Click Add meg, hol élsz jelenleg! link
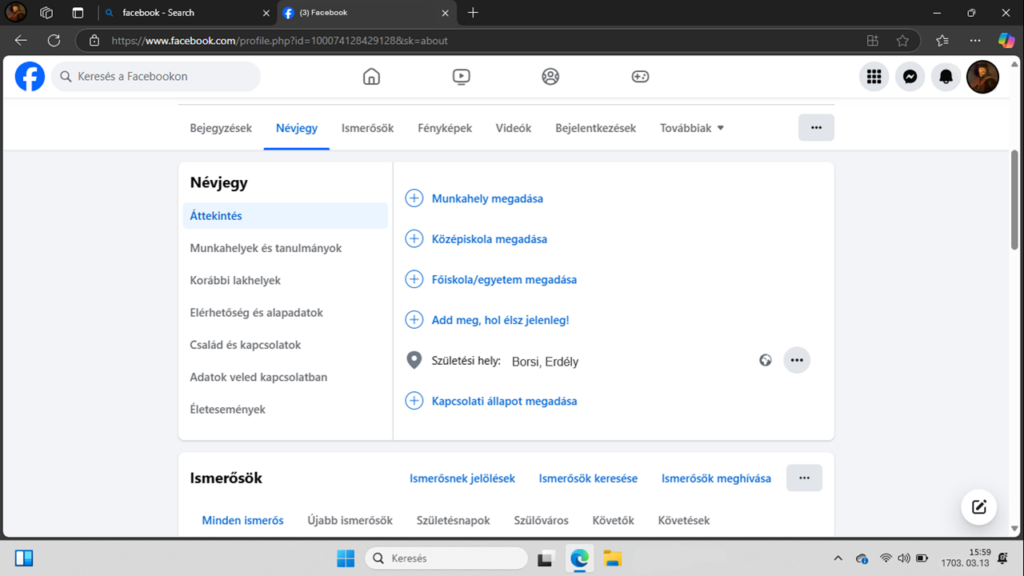This screenshot has height=576, width=1024. pyautogui.click(x=500, y=320)
